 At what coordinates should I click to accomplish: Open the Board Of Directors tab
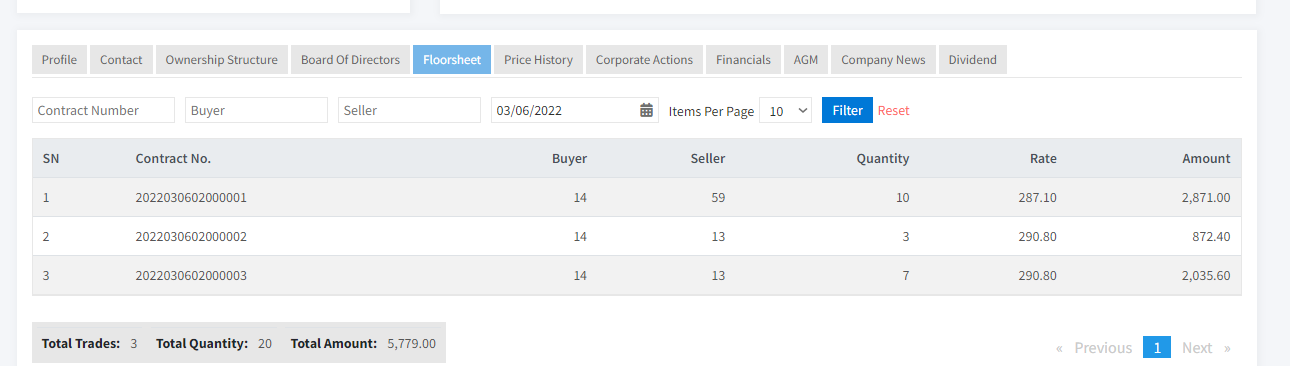[x=350, y=60]
